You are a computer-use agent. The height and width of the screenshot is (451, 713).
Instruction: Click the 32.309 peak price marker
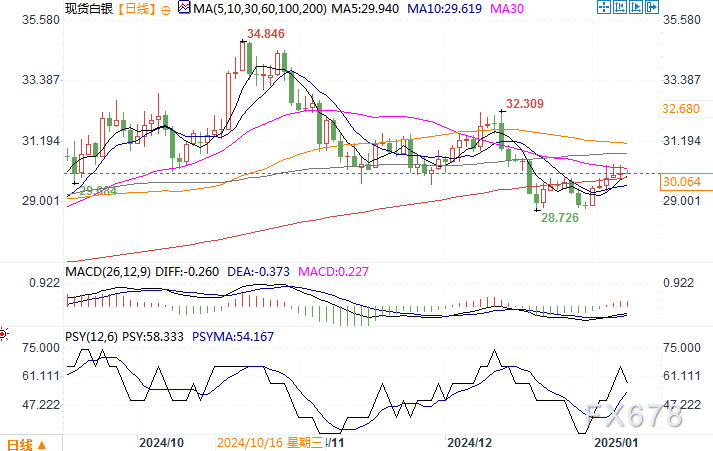point(525,103)
